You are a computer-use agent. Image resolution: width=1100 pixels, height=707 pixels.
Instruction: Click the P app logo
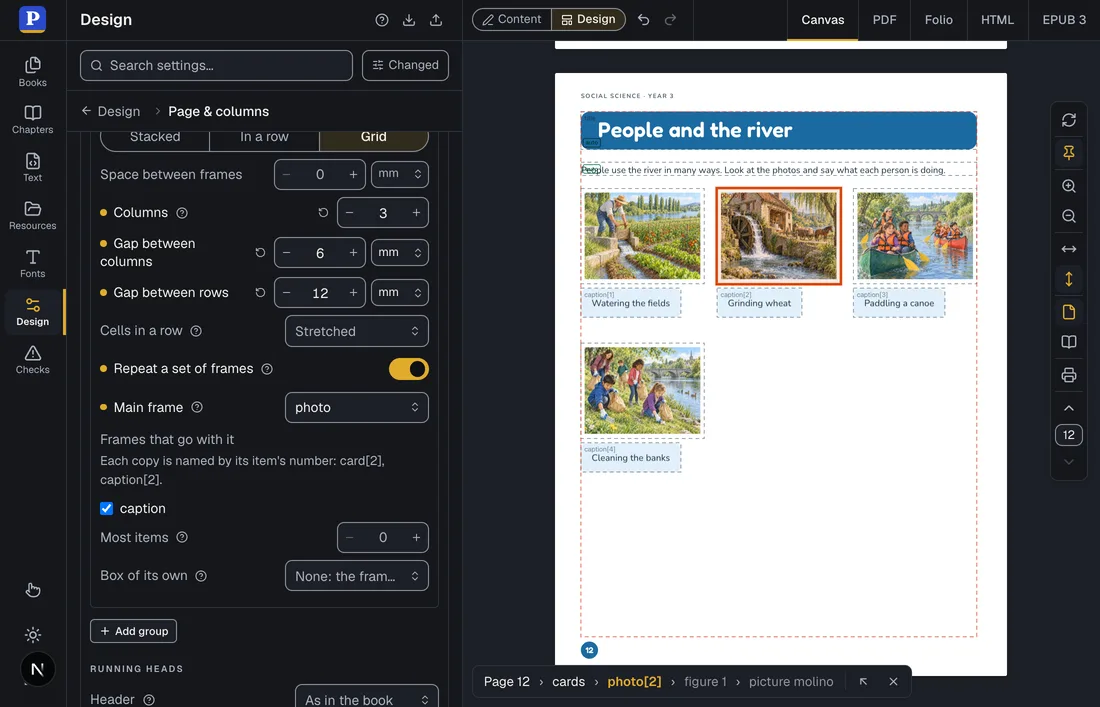point(32,19)
